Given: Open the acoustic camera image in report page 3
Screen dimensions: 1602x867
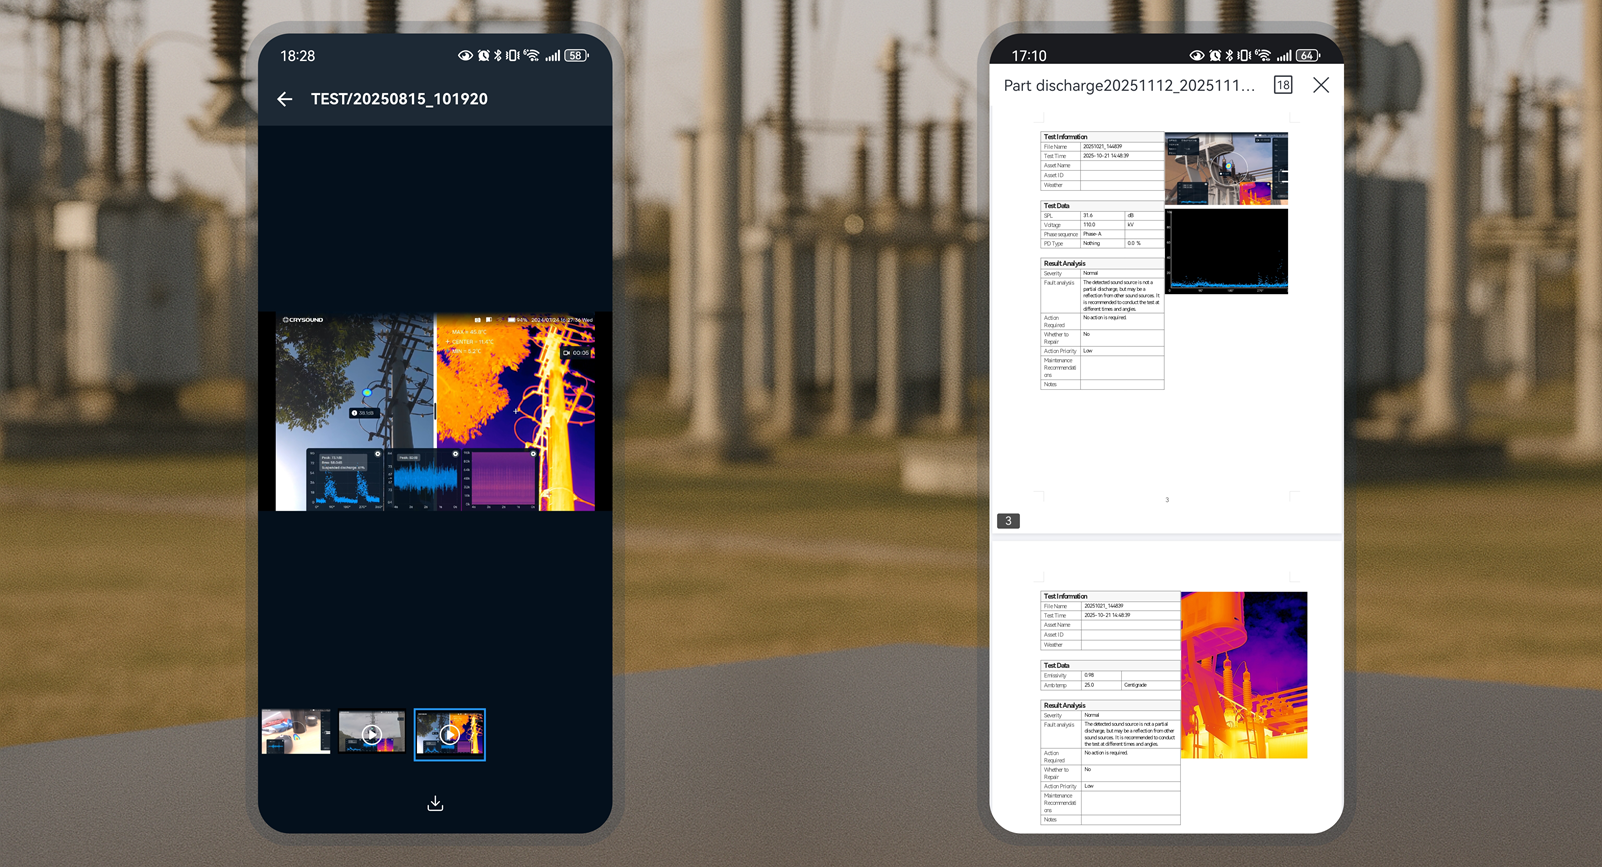Looking at the screenshot, I should 1226,168.
